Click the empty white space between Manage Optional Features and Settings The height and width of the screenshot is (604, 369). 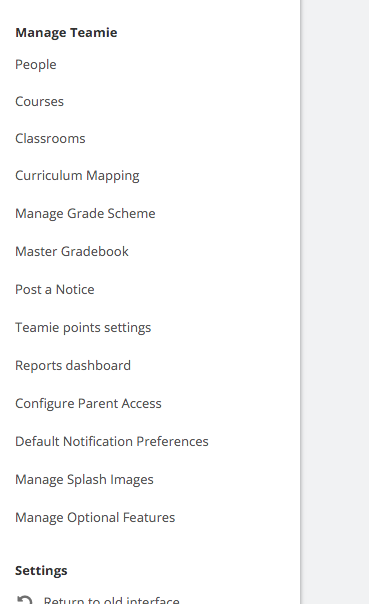point(150,544)
